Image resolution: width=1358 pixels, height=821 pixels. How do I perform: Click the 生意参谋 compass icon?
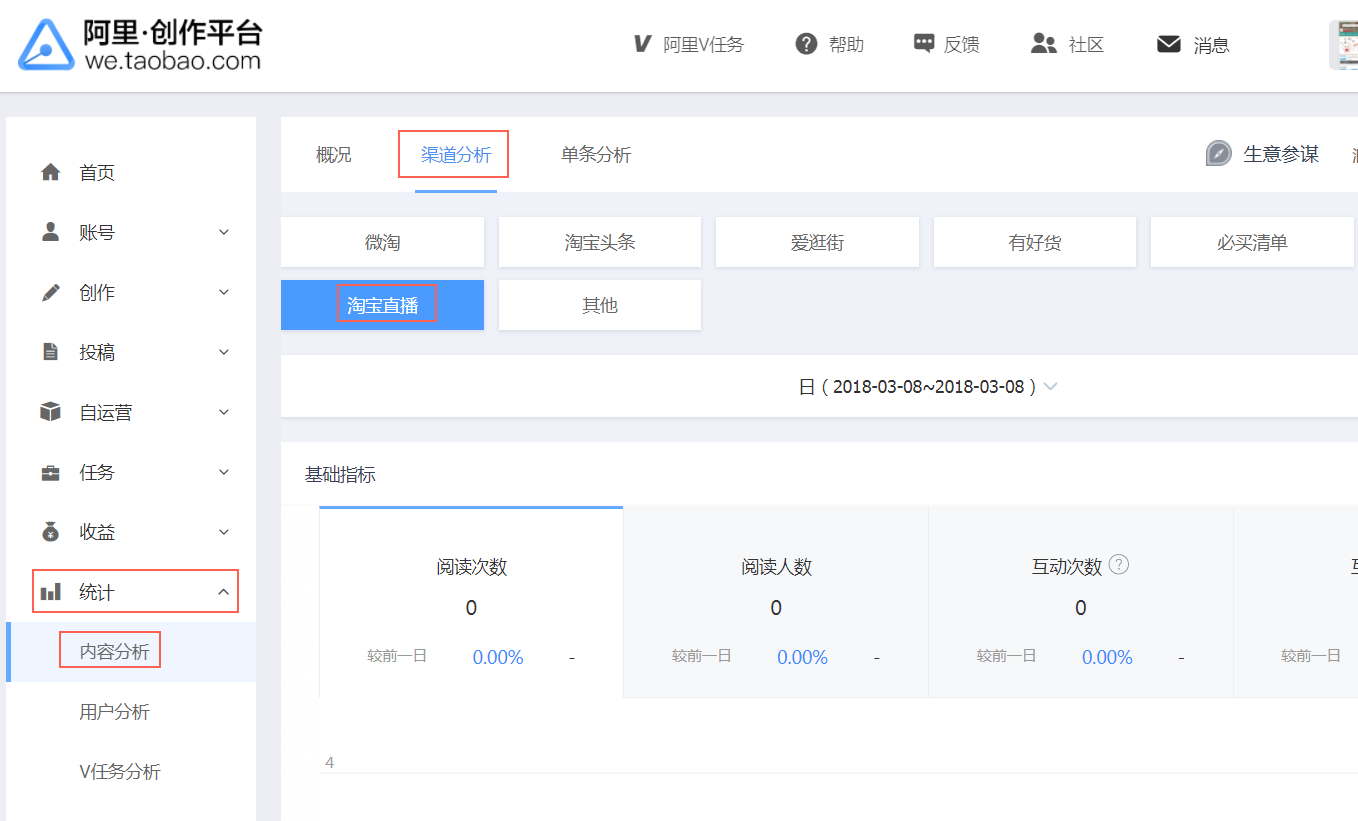point(1218,154)
